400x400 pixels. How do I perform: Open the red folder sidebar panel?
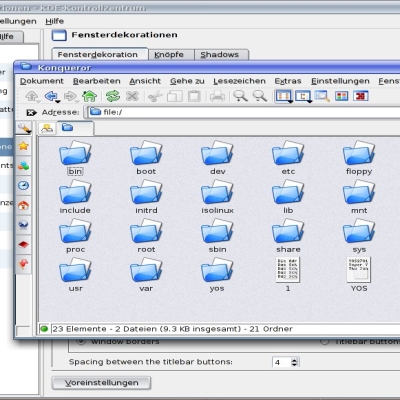pos(24,244)
